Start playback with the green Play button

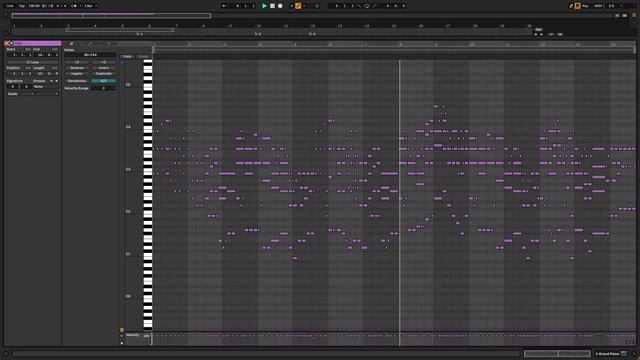[264, 6]
